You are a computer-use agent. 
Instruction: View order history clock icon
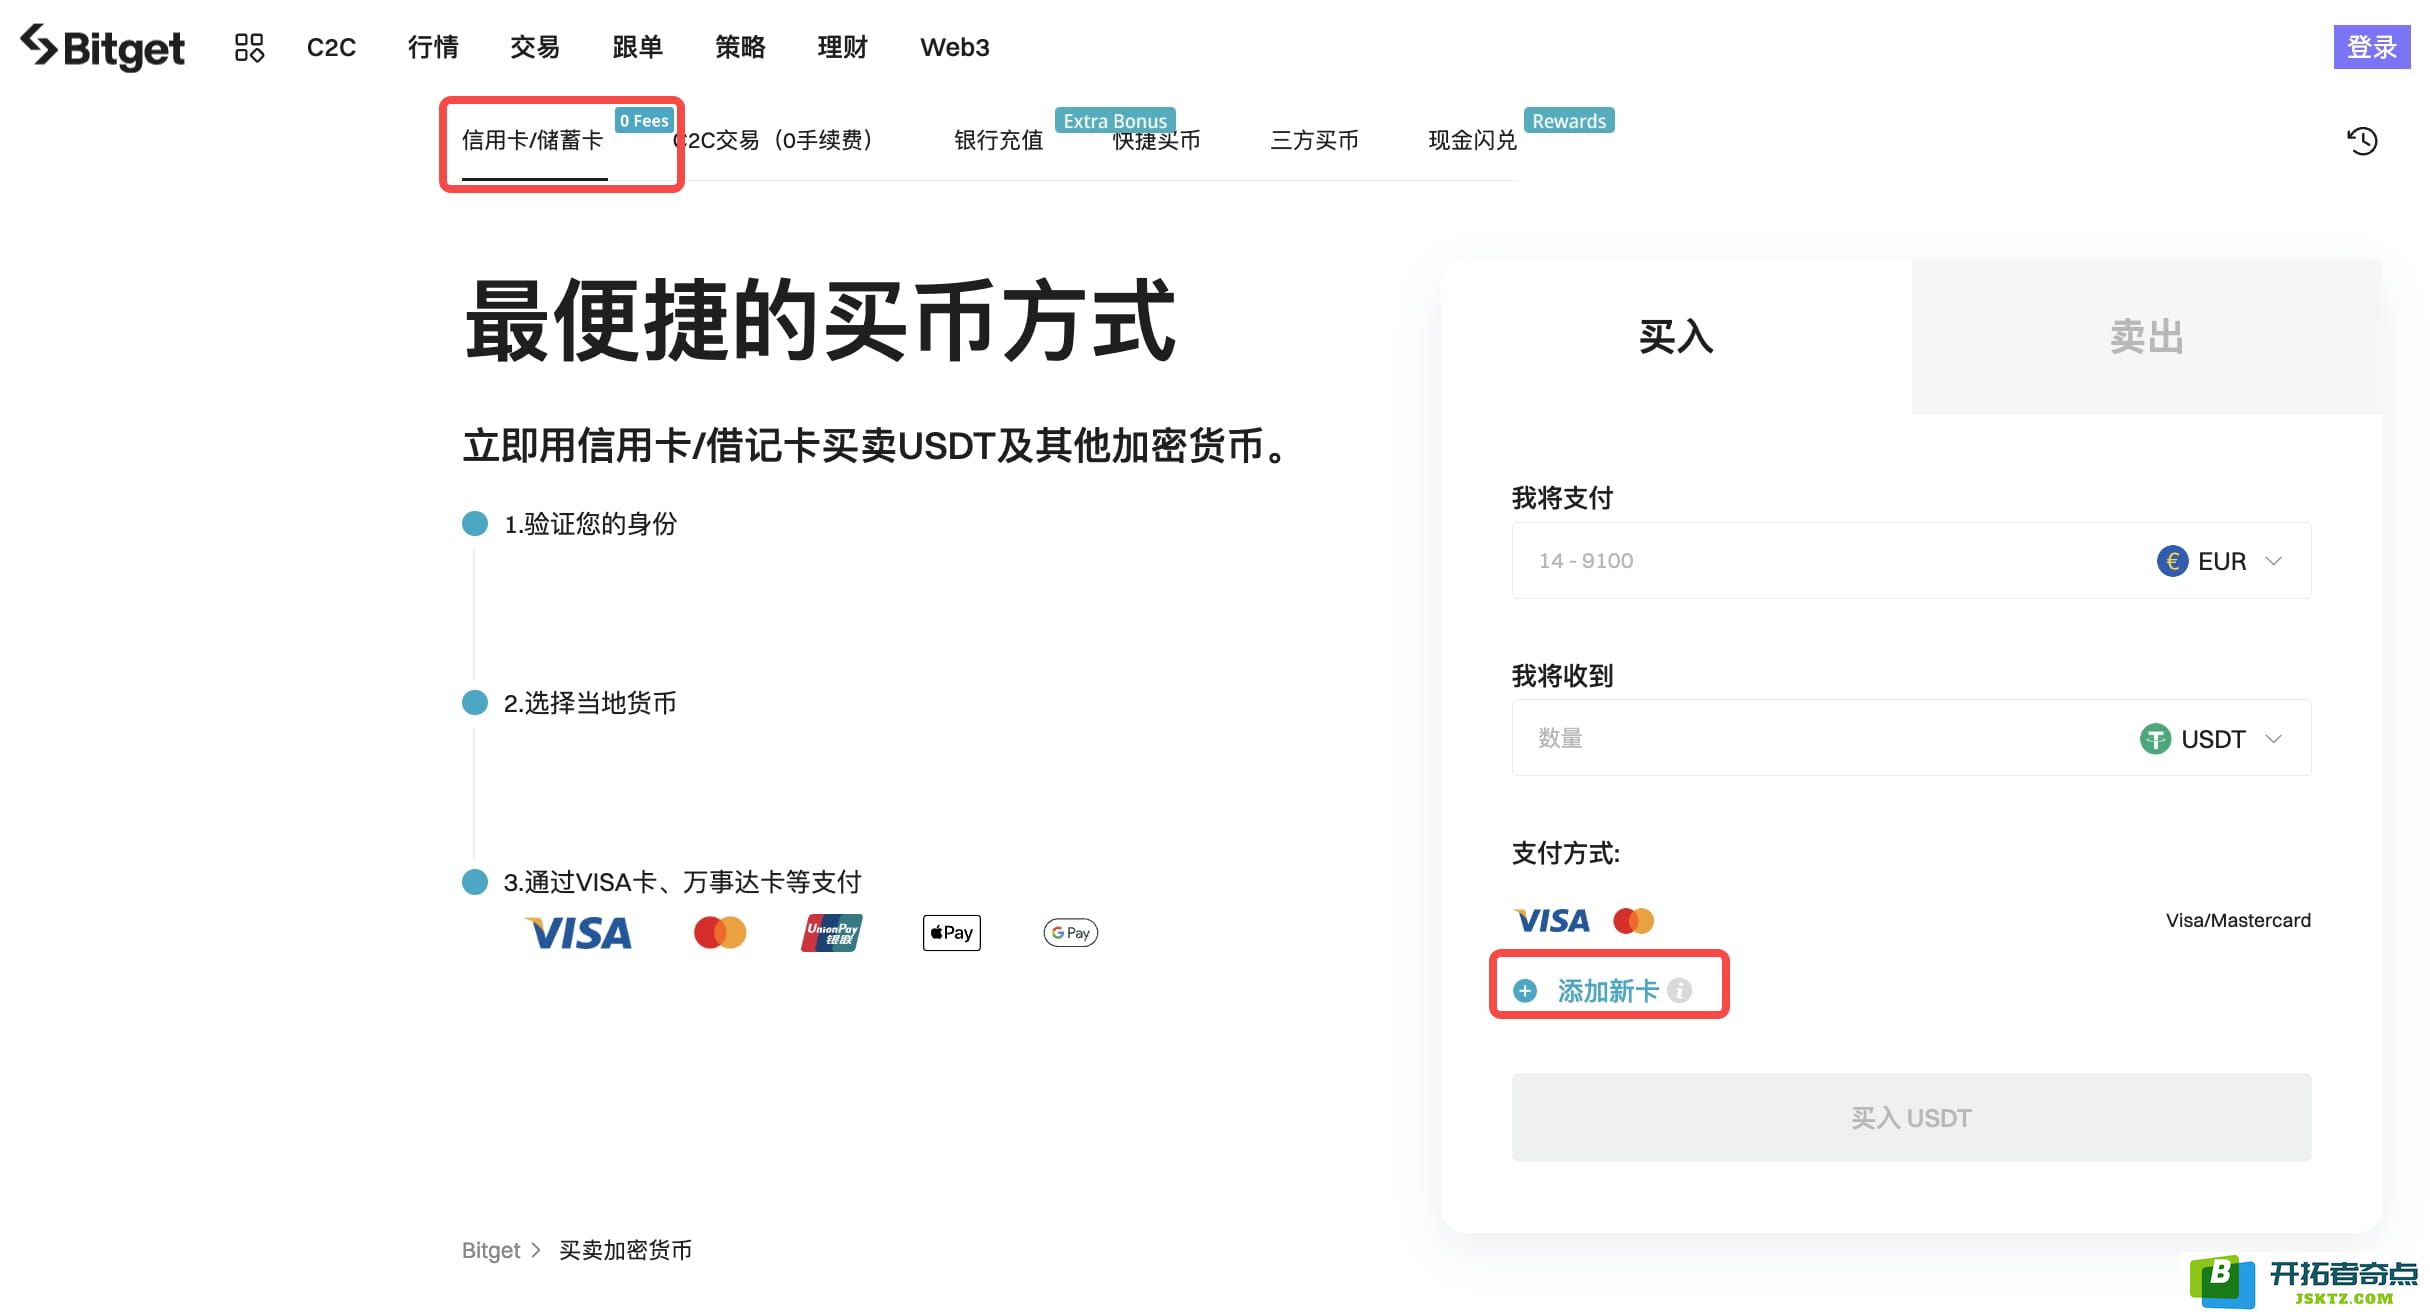click(x=2362, y=141)
